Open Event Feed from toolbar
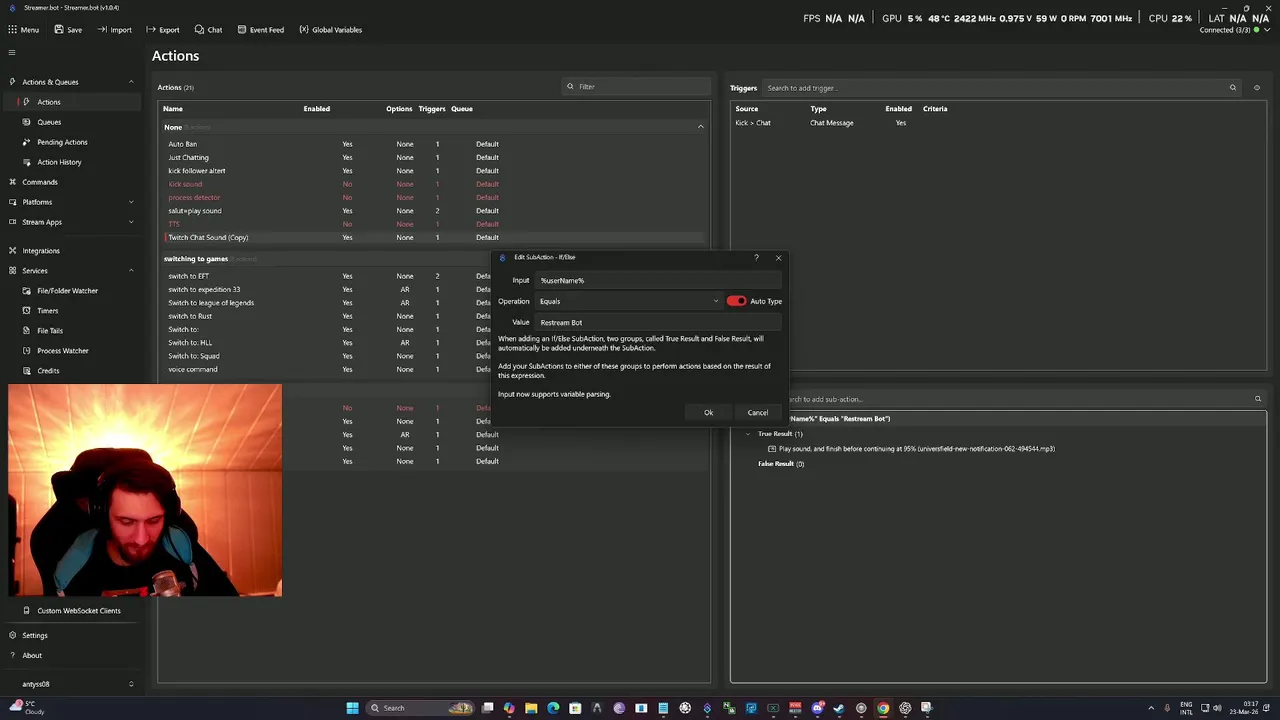This screenshot has width=1280, height=720. pyautogui.click(x=260, y=30)
